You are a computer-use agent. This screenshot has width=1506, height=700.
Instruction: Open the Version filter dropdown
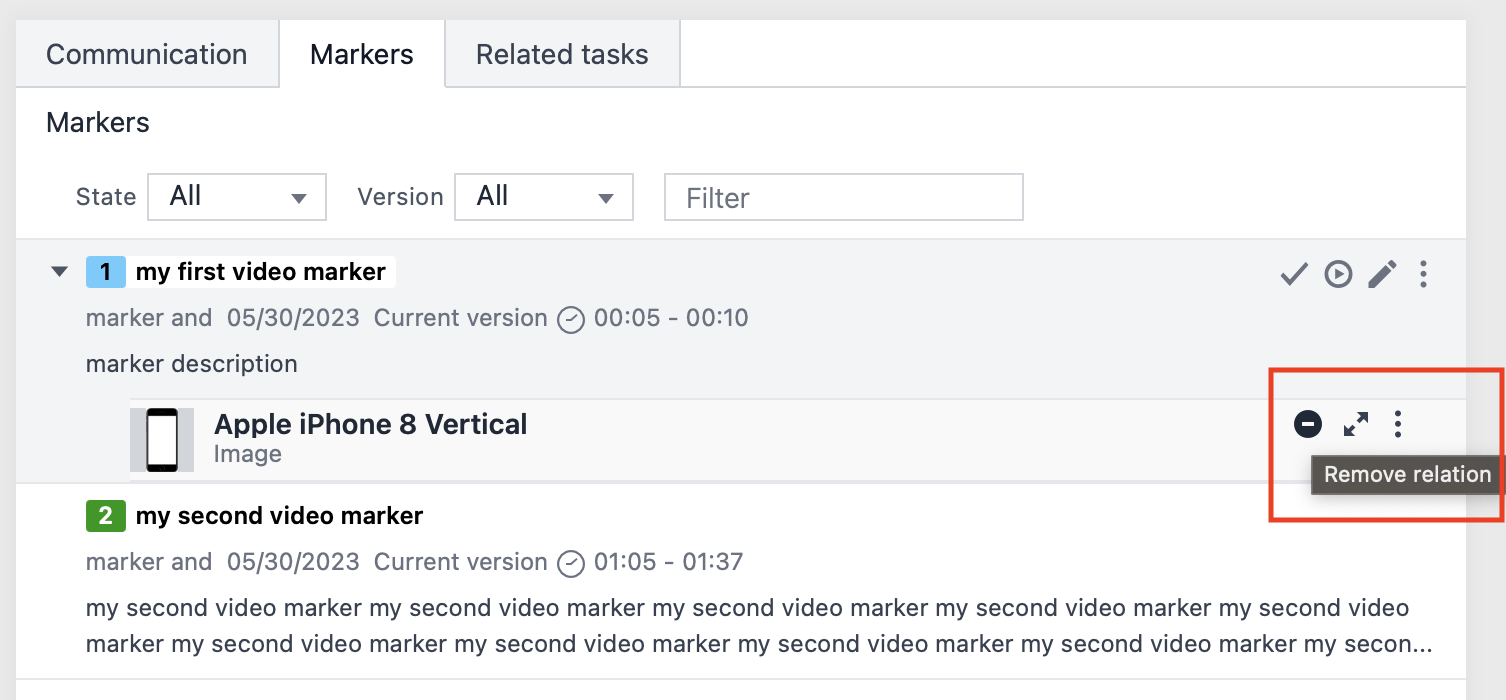(544, 197)
